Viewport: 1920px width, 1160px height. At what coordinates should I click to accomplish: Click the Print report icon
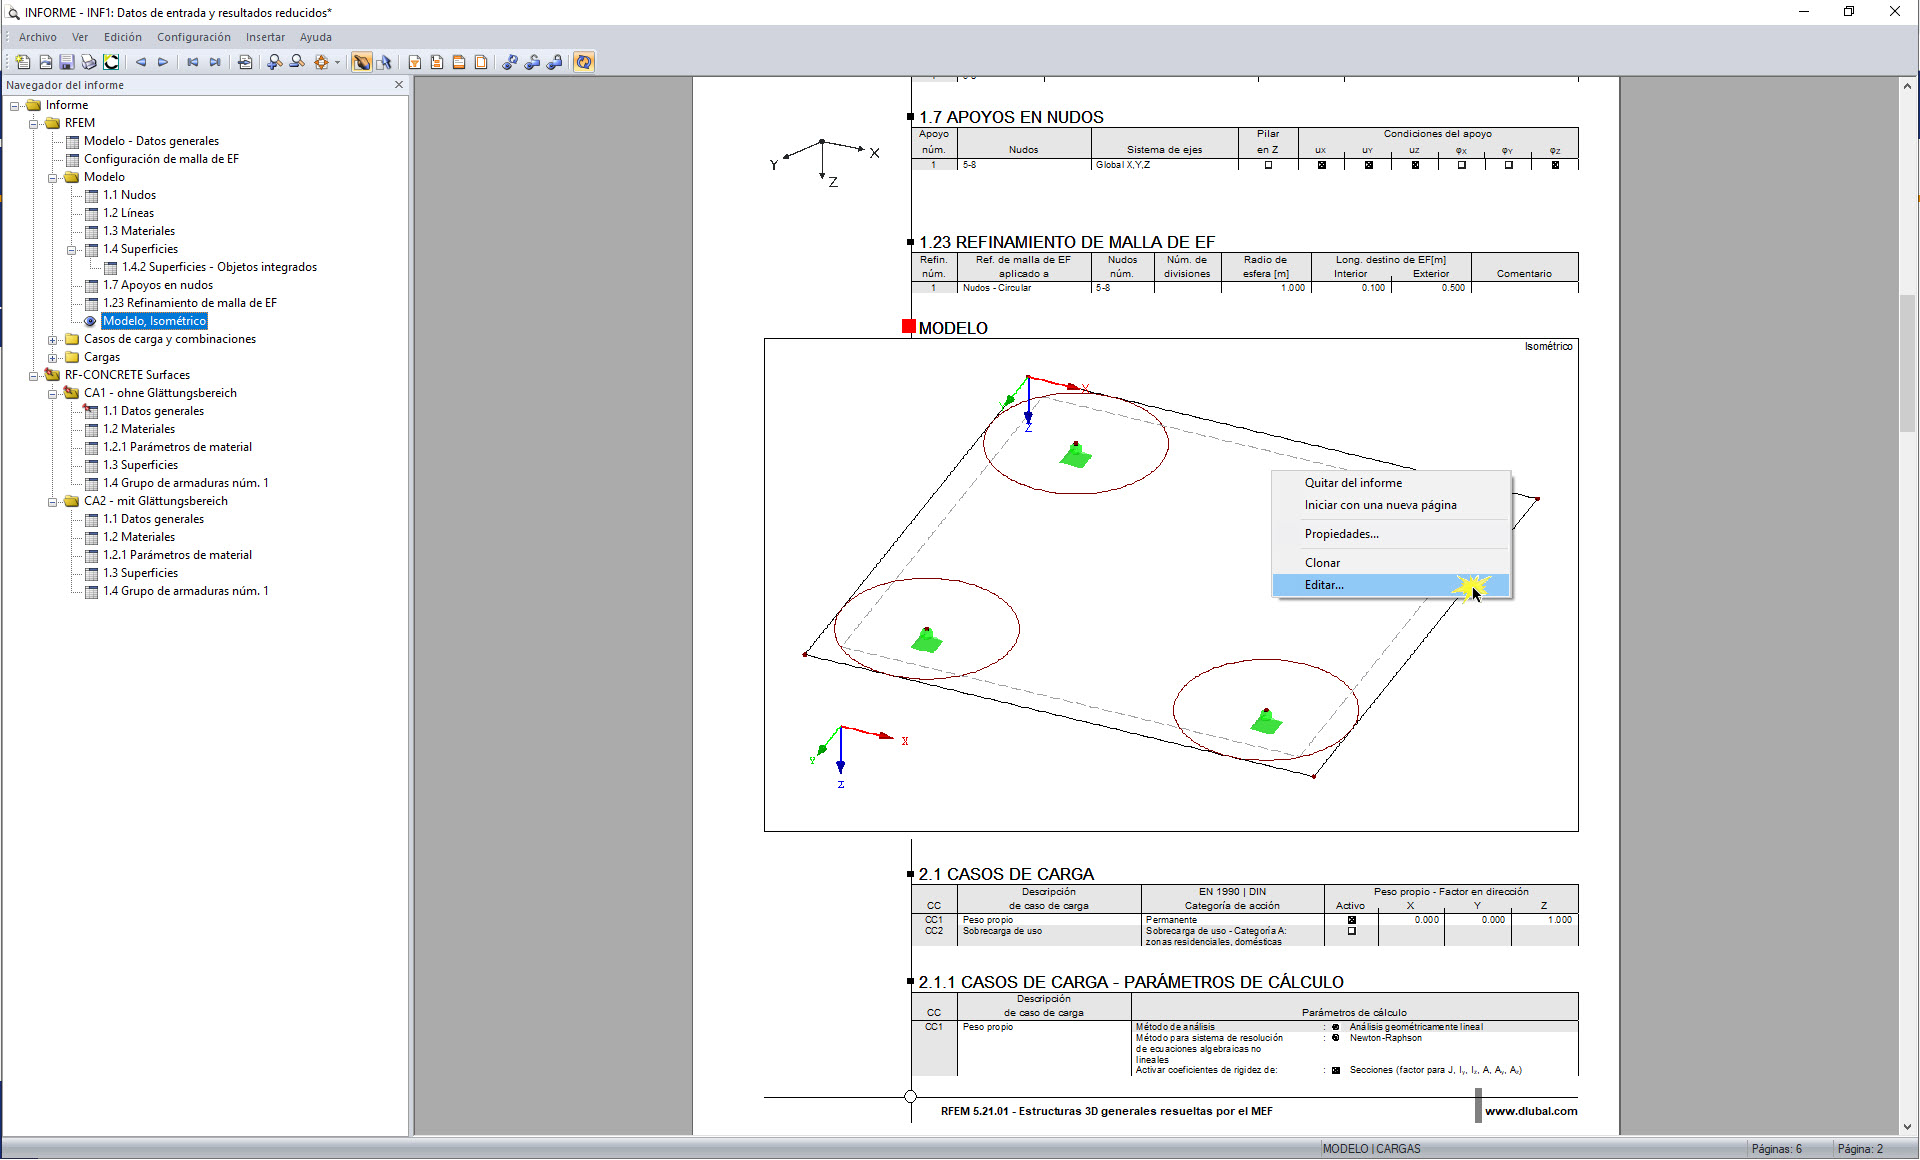(x=89, y=62)
